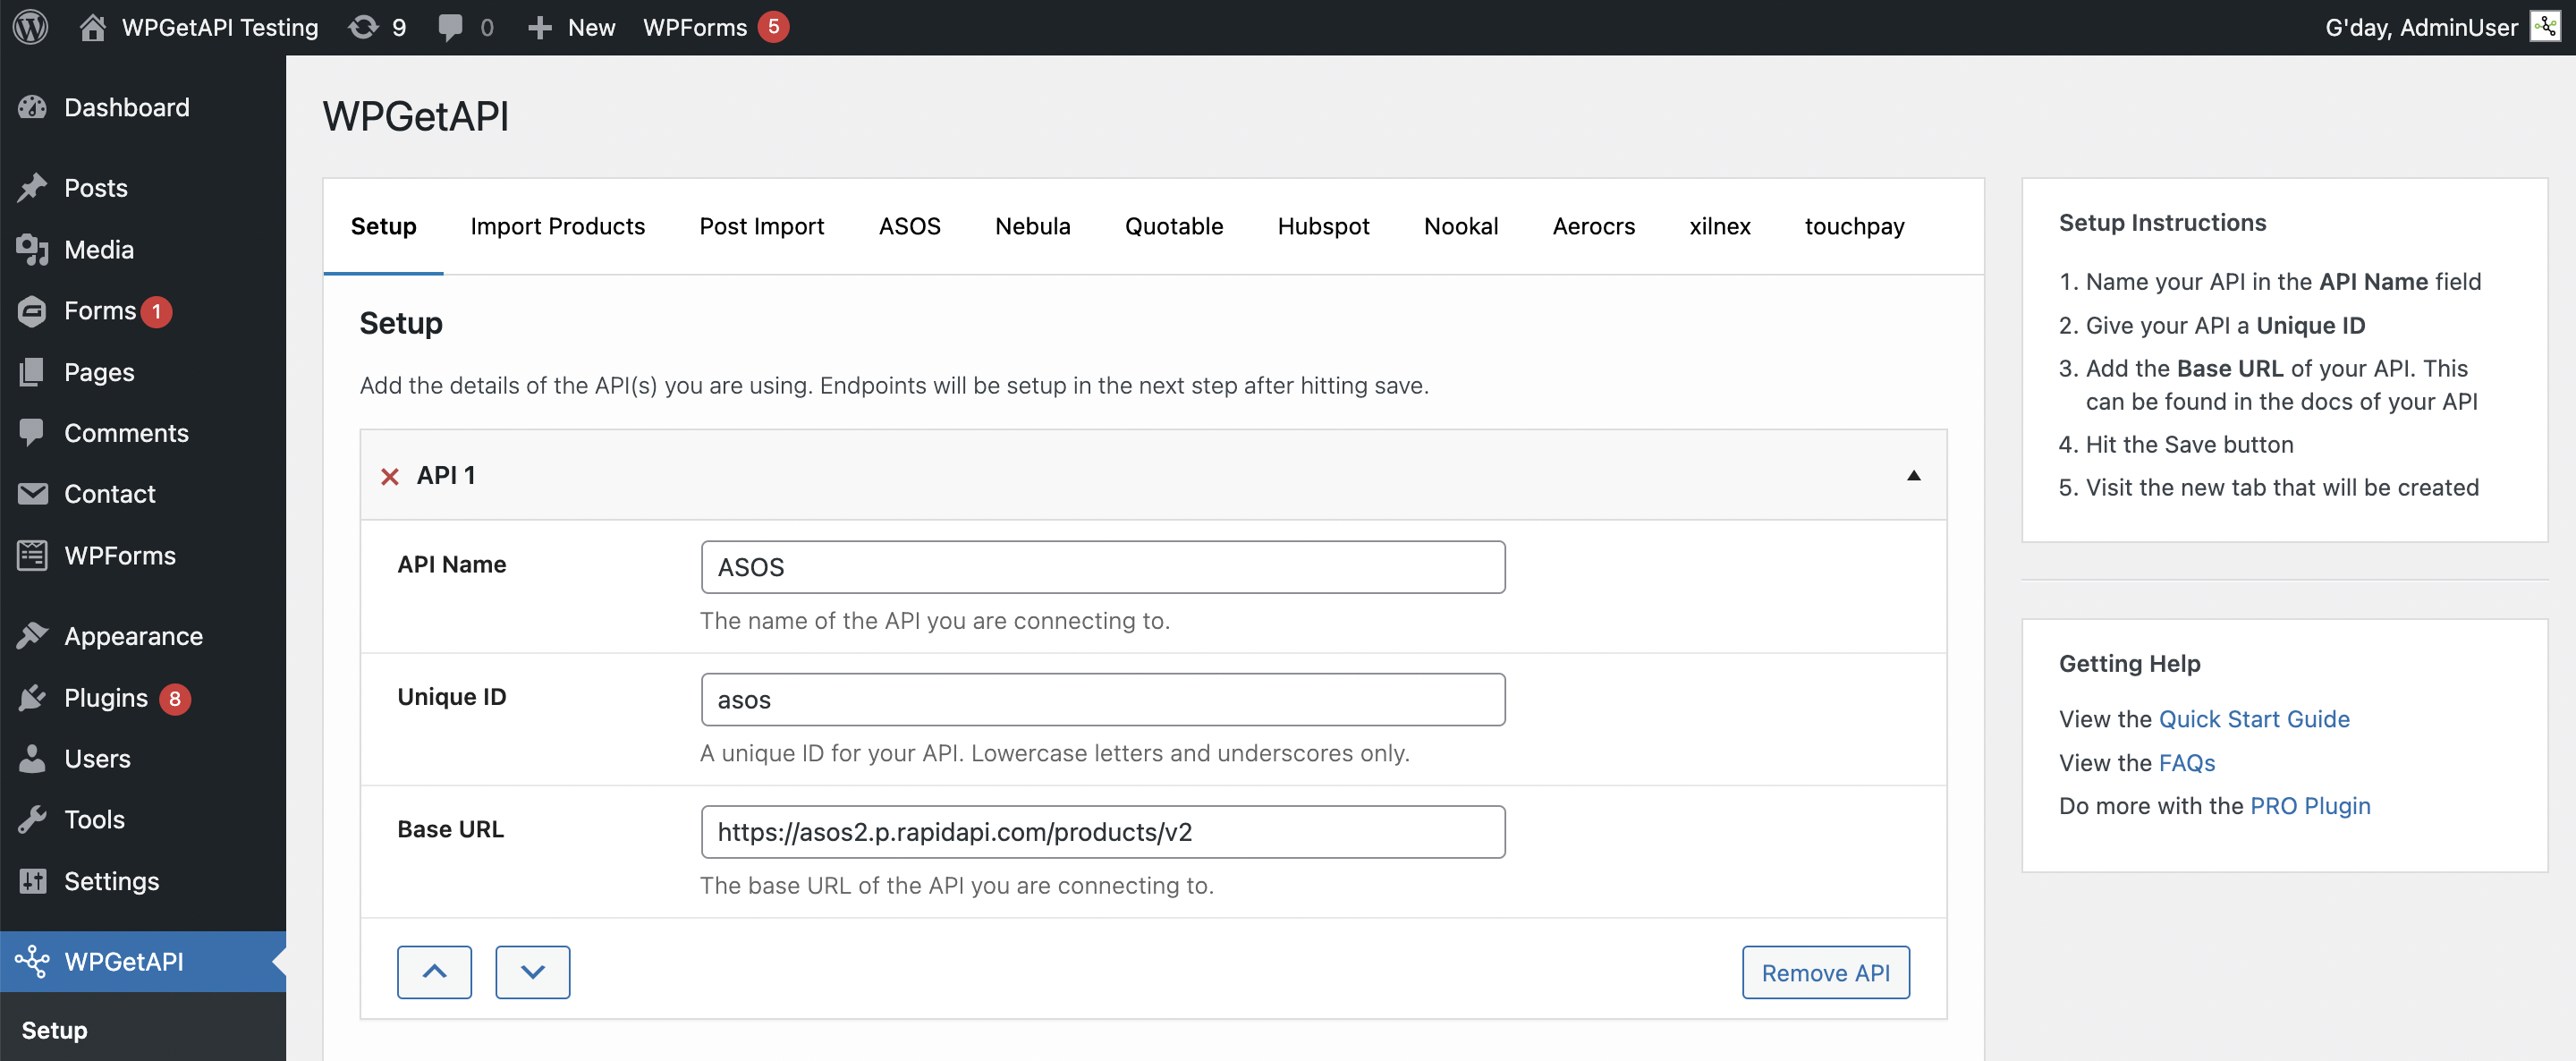Click the Plugins plug icon
The height and width of the screenshot is (1061, 2576).
tap(32, 698)
